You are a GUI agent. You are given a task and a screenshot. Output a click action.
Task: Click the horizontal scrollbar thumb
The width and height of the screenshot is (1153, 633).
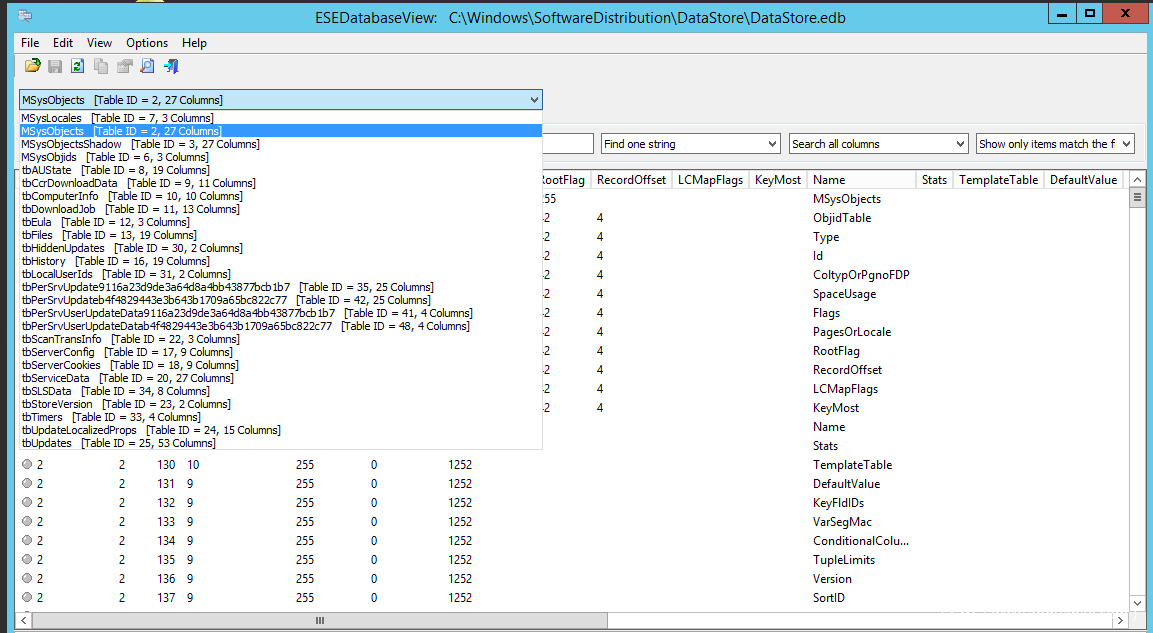point(320,621)
